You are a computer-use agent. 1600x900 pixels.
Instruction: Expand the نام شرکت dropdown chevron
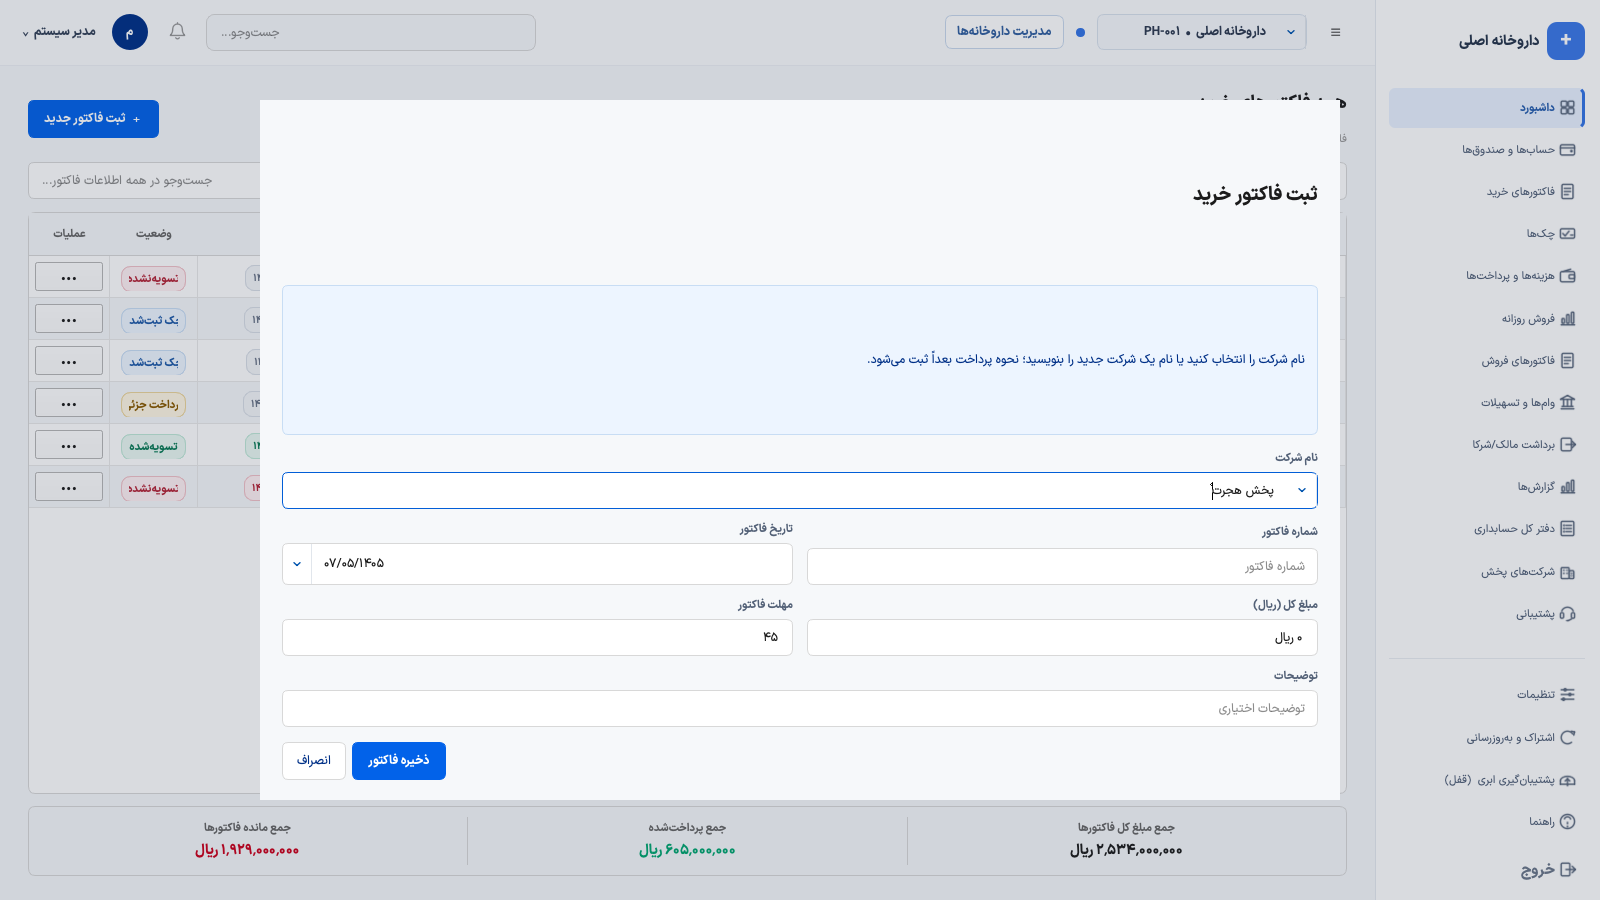(x=1301, y=490)
